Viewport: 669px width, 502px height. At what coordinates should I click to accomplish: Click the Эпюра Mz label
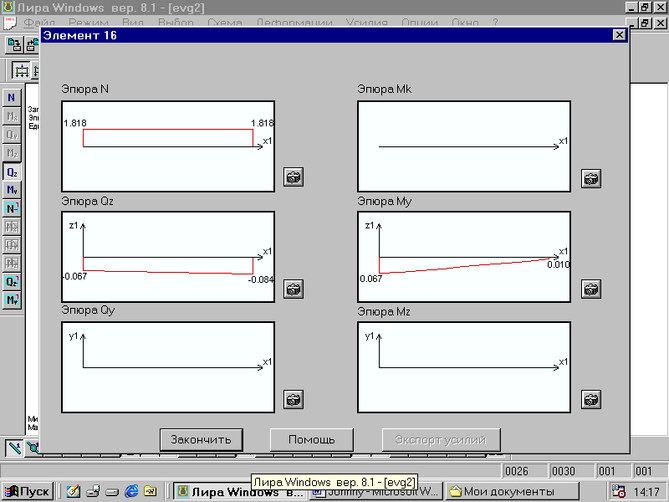[384, 312]
